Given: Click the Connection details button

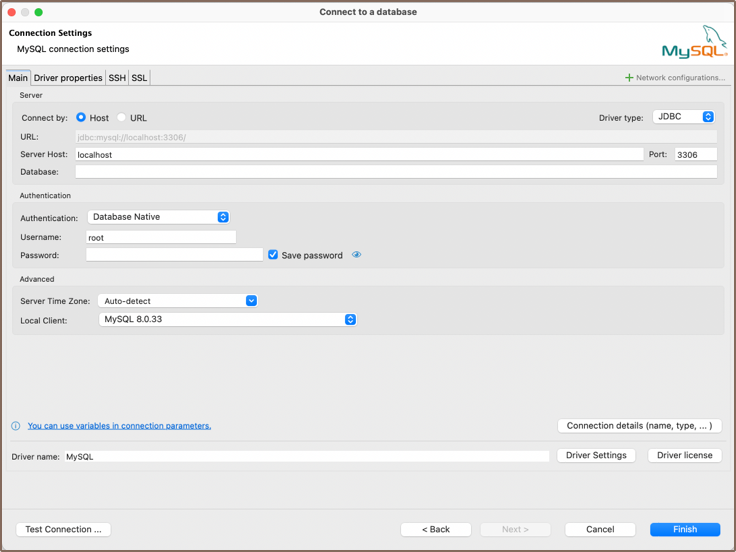Looking at the screenshot, I should tap(639, 426).
